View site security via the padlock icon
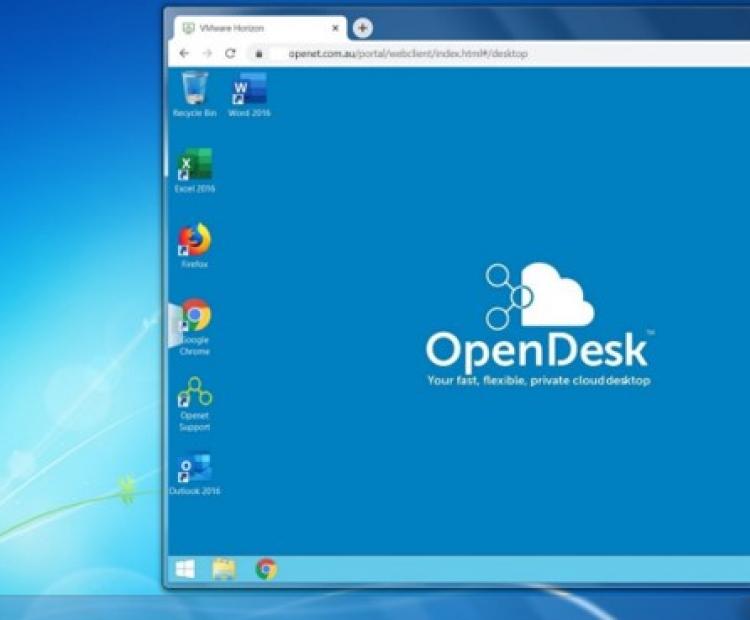Screen dimensions: 750x620 (x=259, y=54)
